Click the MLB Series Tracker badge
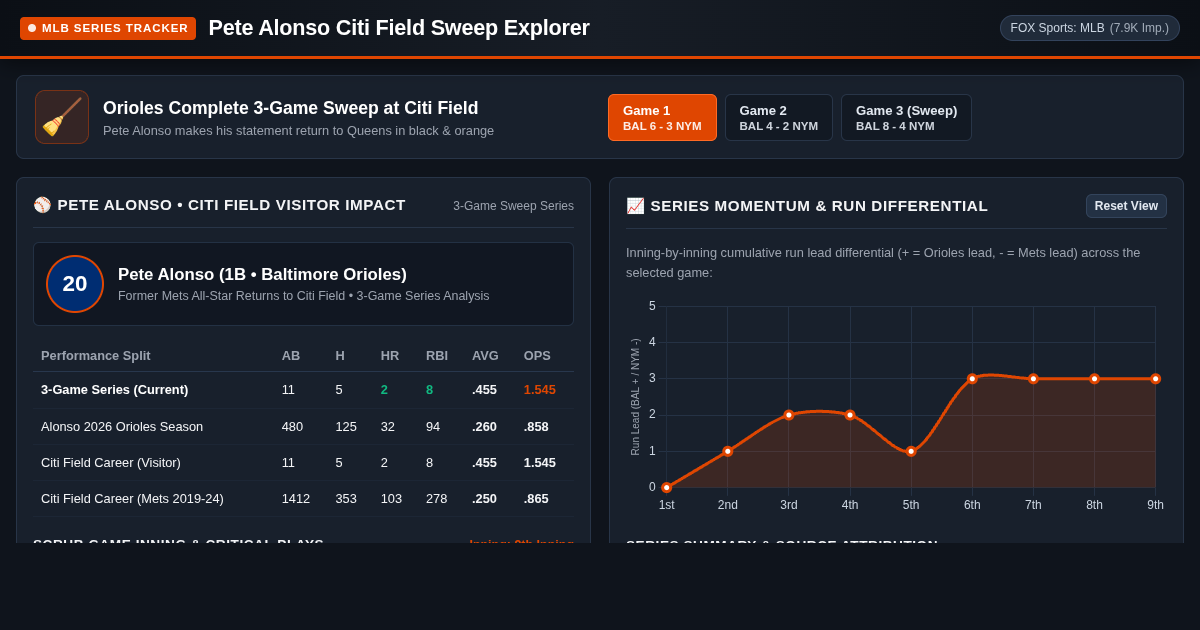 tap(108, 28)
